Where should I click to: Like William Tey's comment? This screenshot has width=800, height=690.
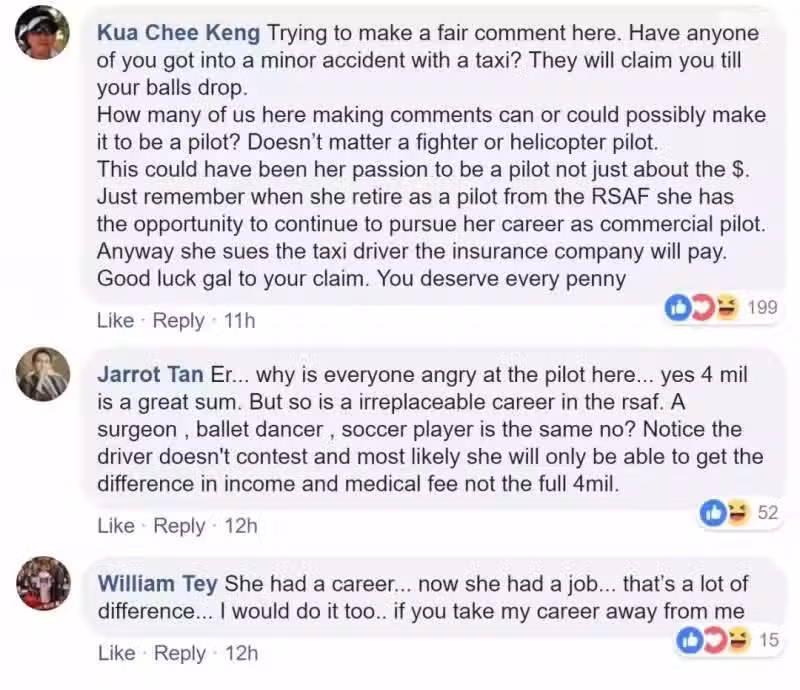(x=116, y=653)
